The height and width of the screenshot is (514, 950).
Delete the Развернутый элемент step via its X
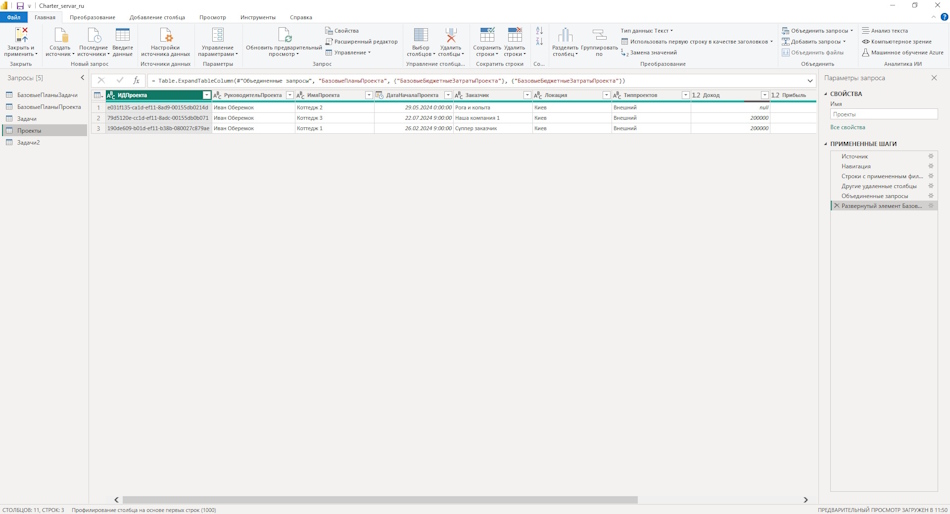point(836,206)
